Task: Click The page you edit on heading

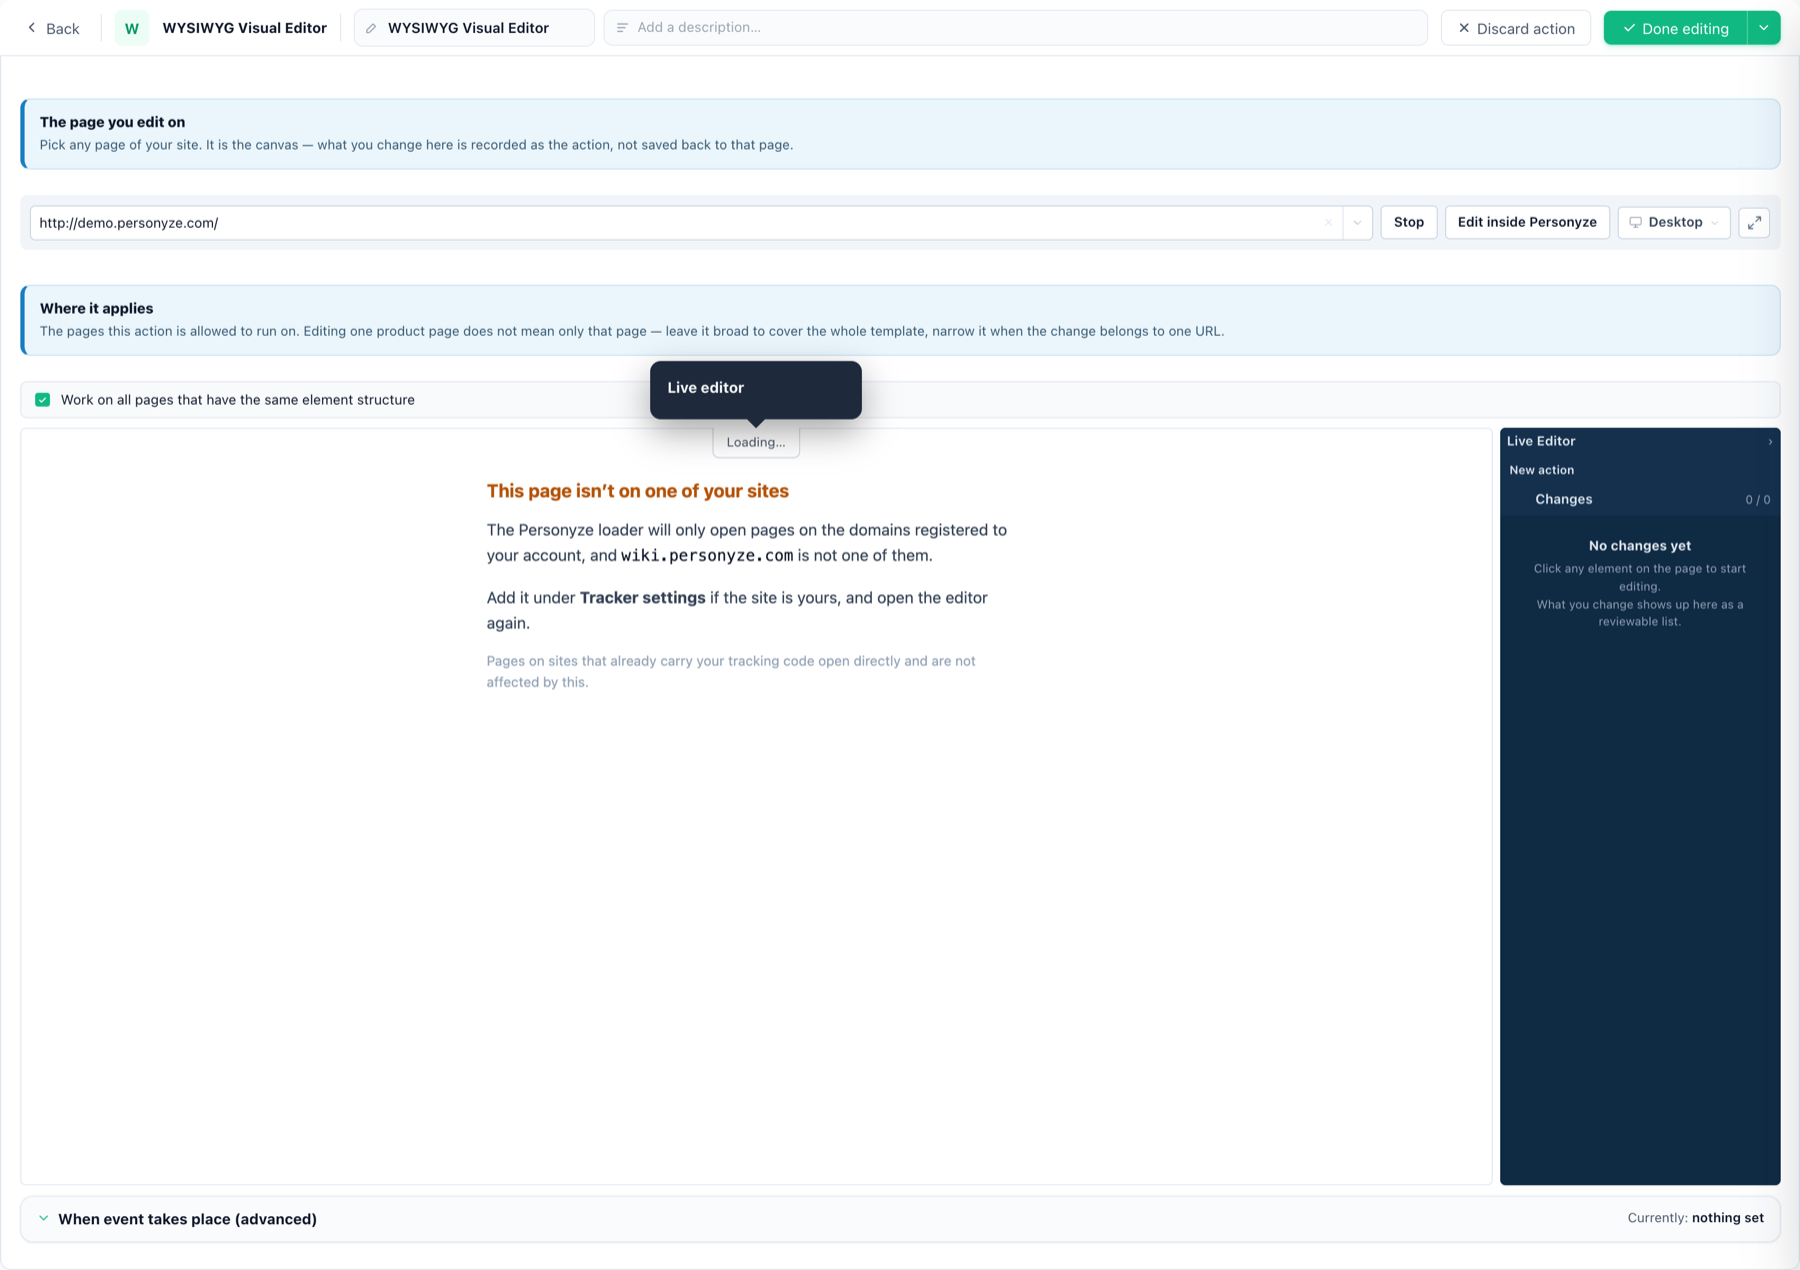Action: 112,122
